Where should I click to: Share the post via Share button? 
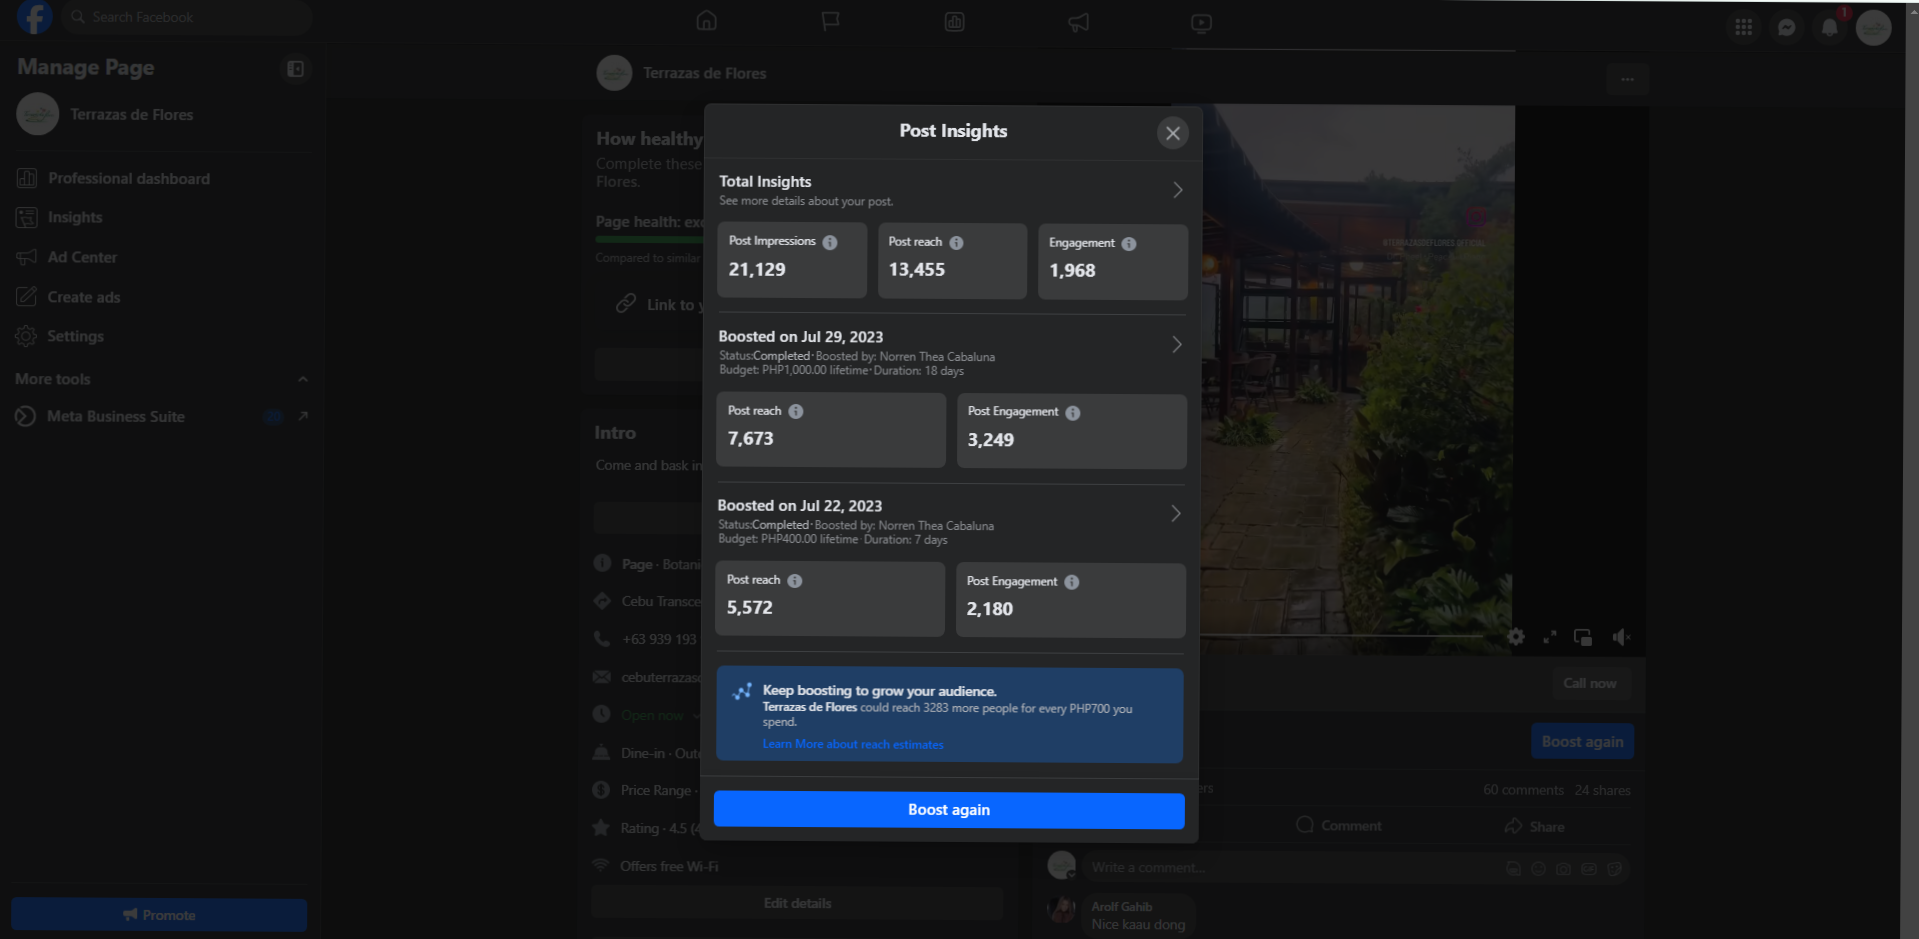pos(1535,827)
